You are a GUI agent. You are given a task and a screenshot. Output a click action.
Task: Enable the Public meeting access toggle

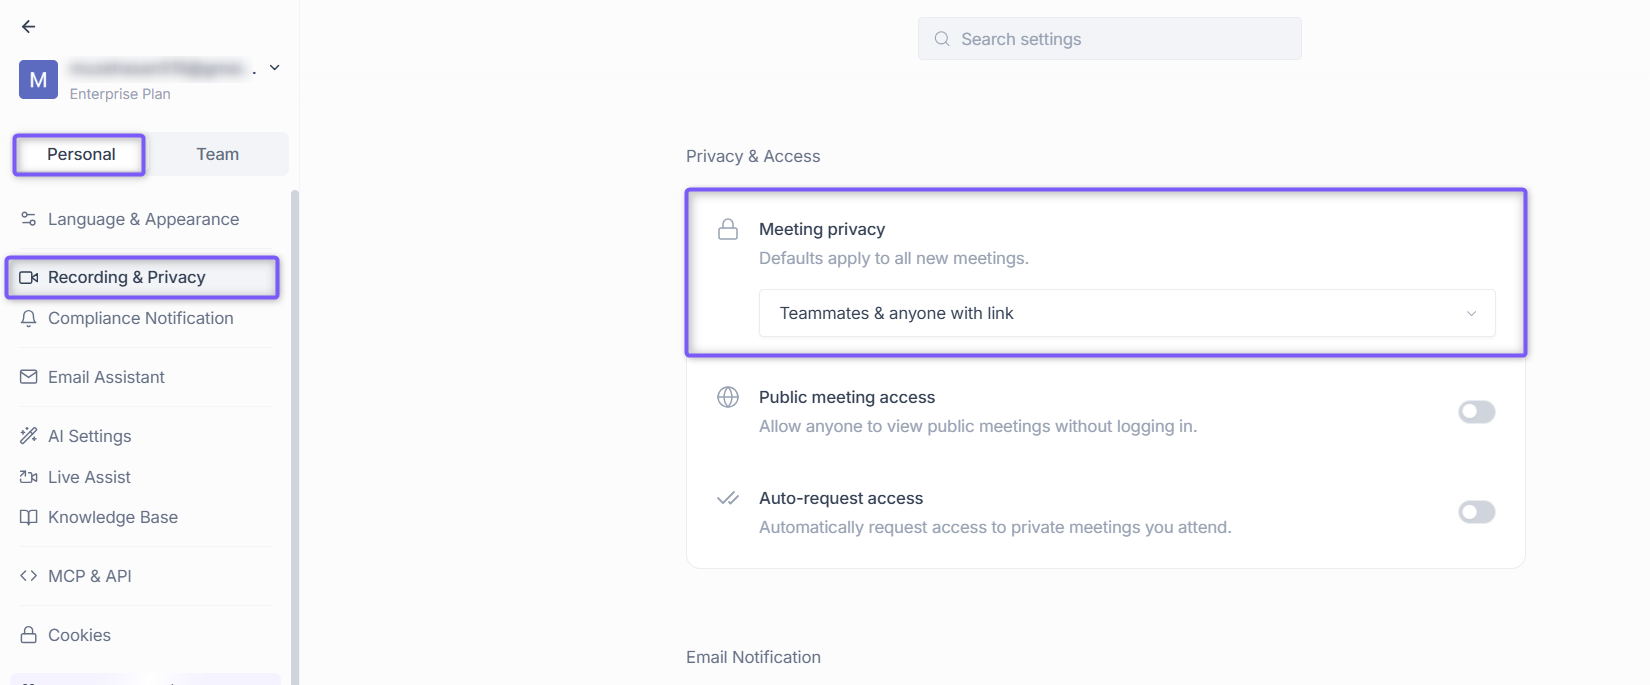(x=1477, y=412)
